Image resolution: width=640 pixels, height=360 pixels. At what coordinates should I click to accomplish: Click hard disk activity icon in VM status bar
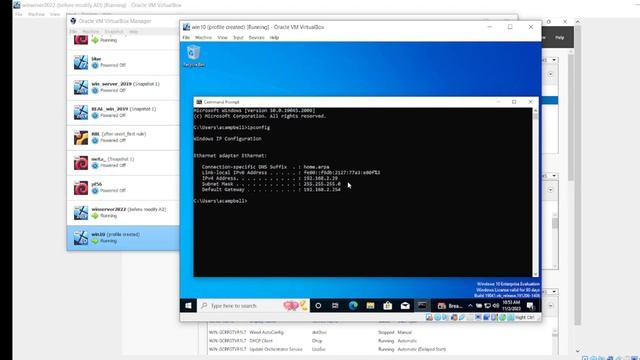429,318
